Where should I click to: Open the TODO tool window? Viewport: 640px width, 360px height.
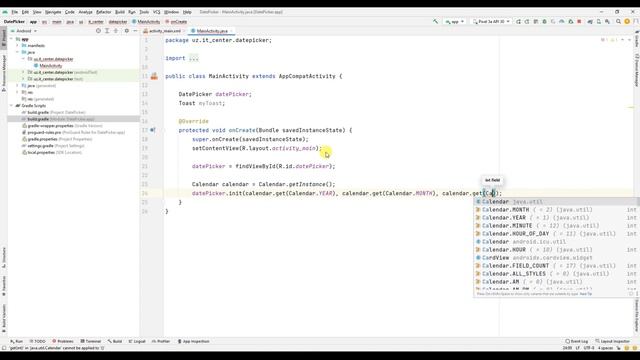tap(37, 341)
